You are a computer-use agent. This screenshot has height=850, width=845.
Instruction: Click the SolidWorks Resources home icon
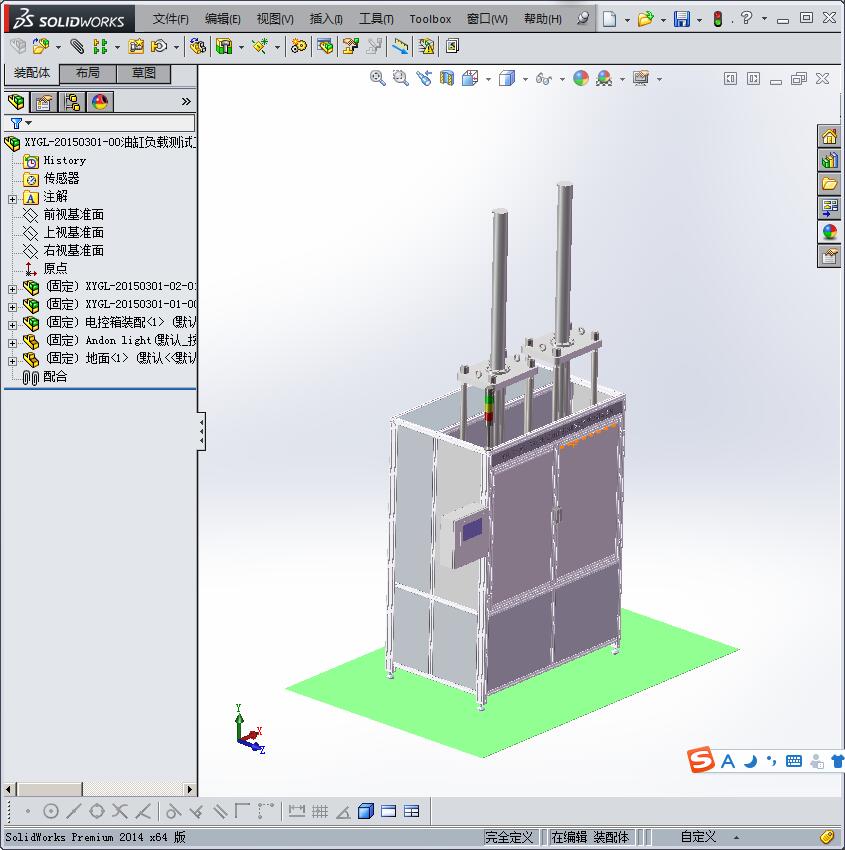point(829,137)
